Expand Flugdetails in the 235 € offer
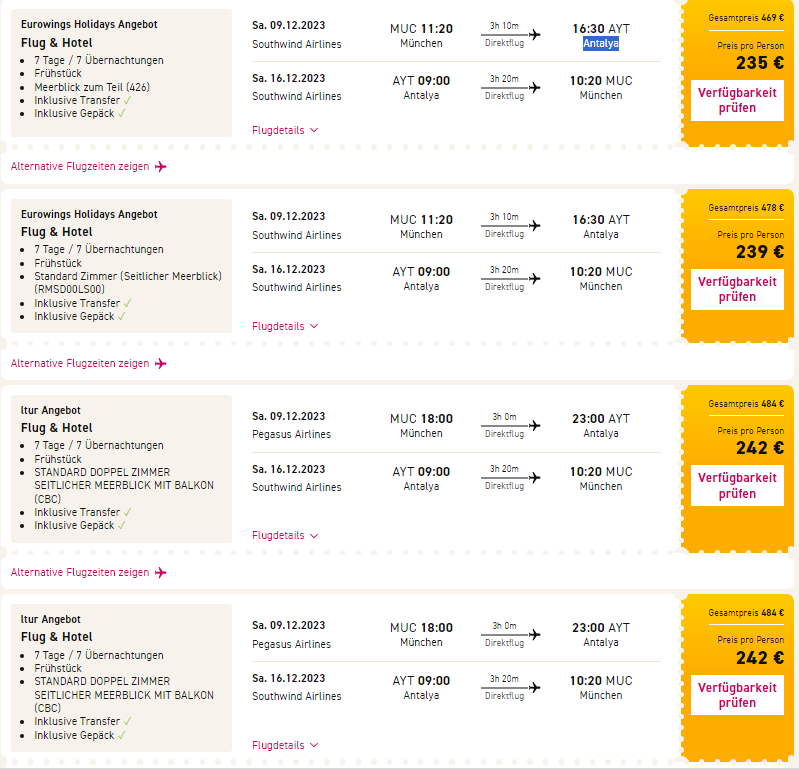Viewport: 799px width, 769px height. pyautogui.click(x=285, y=129)
